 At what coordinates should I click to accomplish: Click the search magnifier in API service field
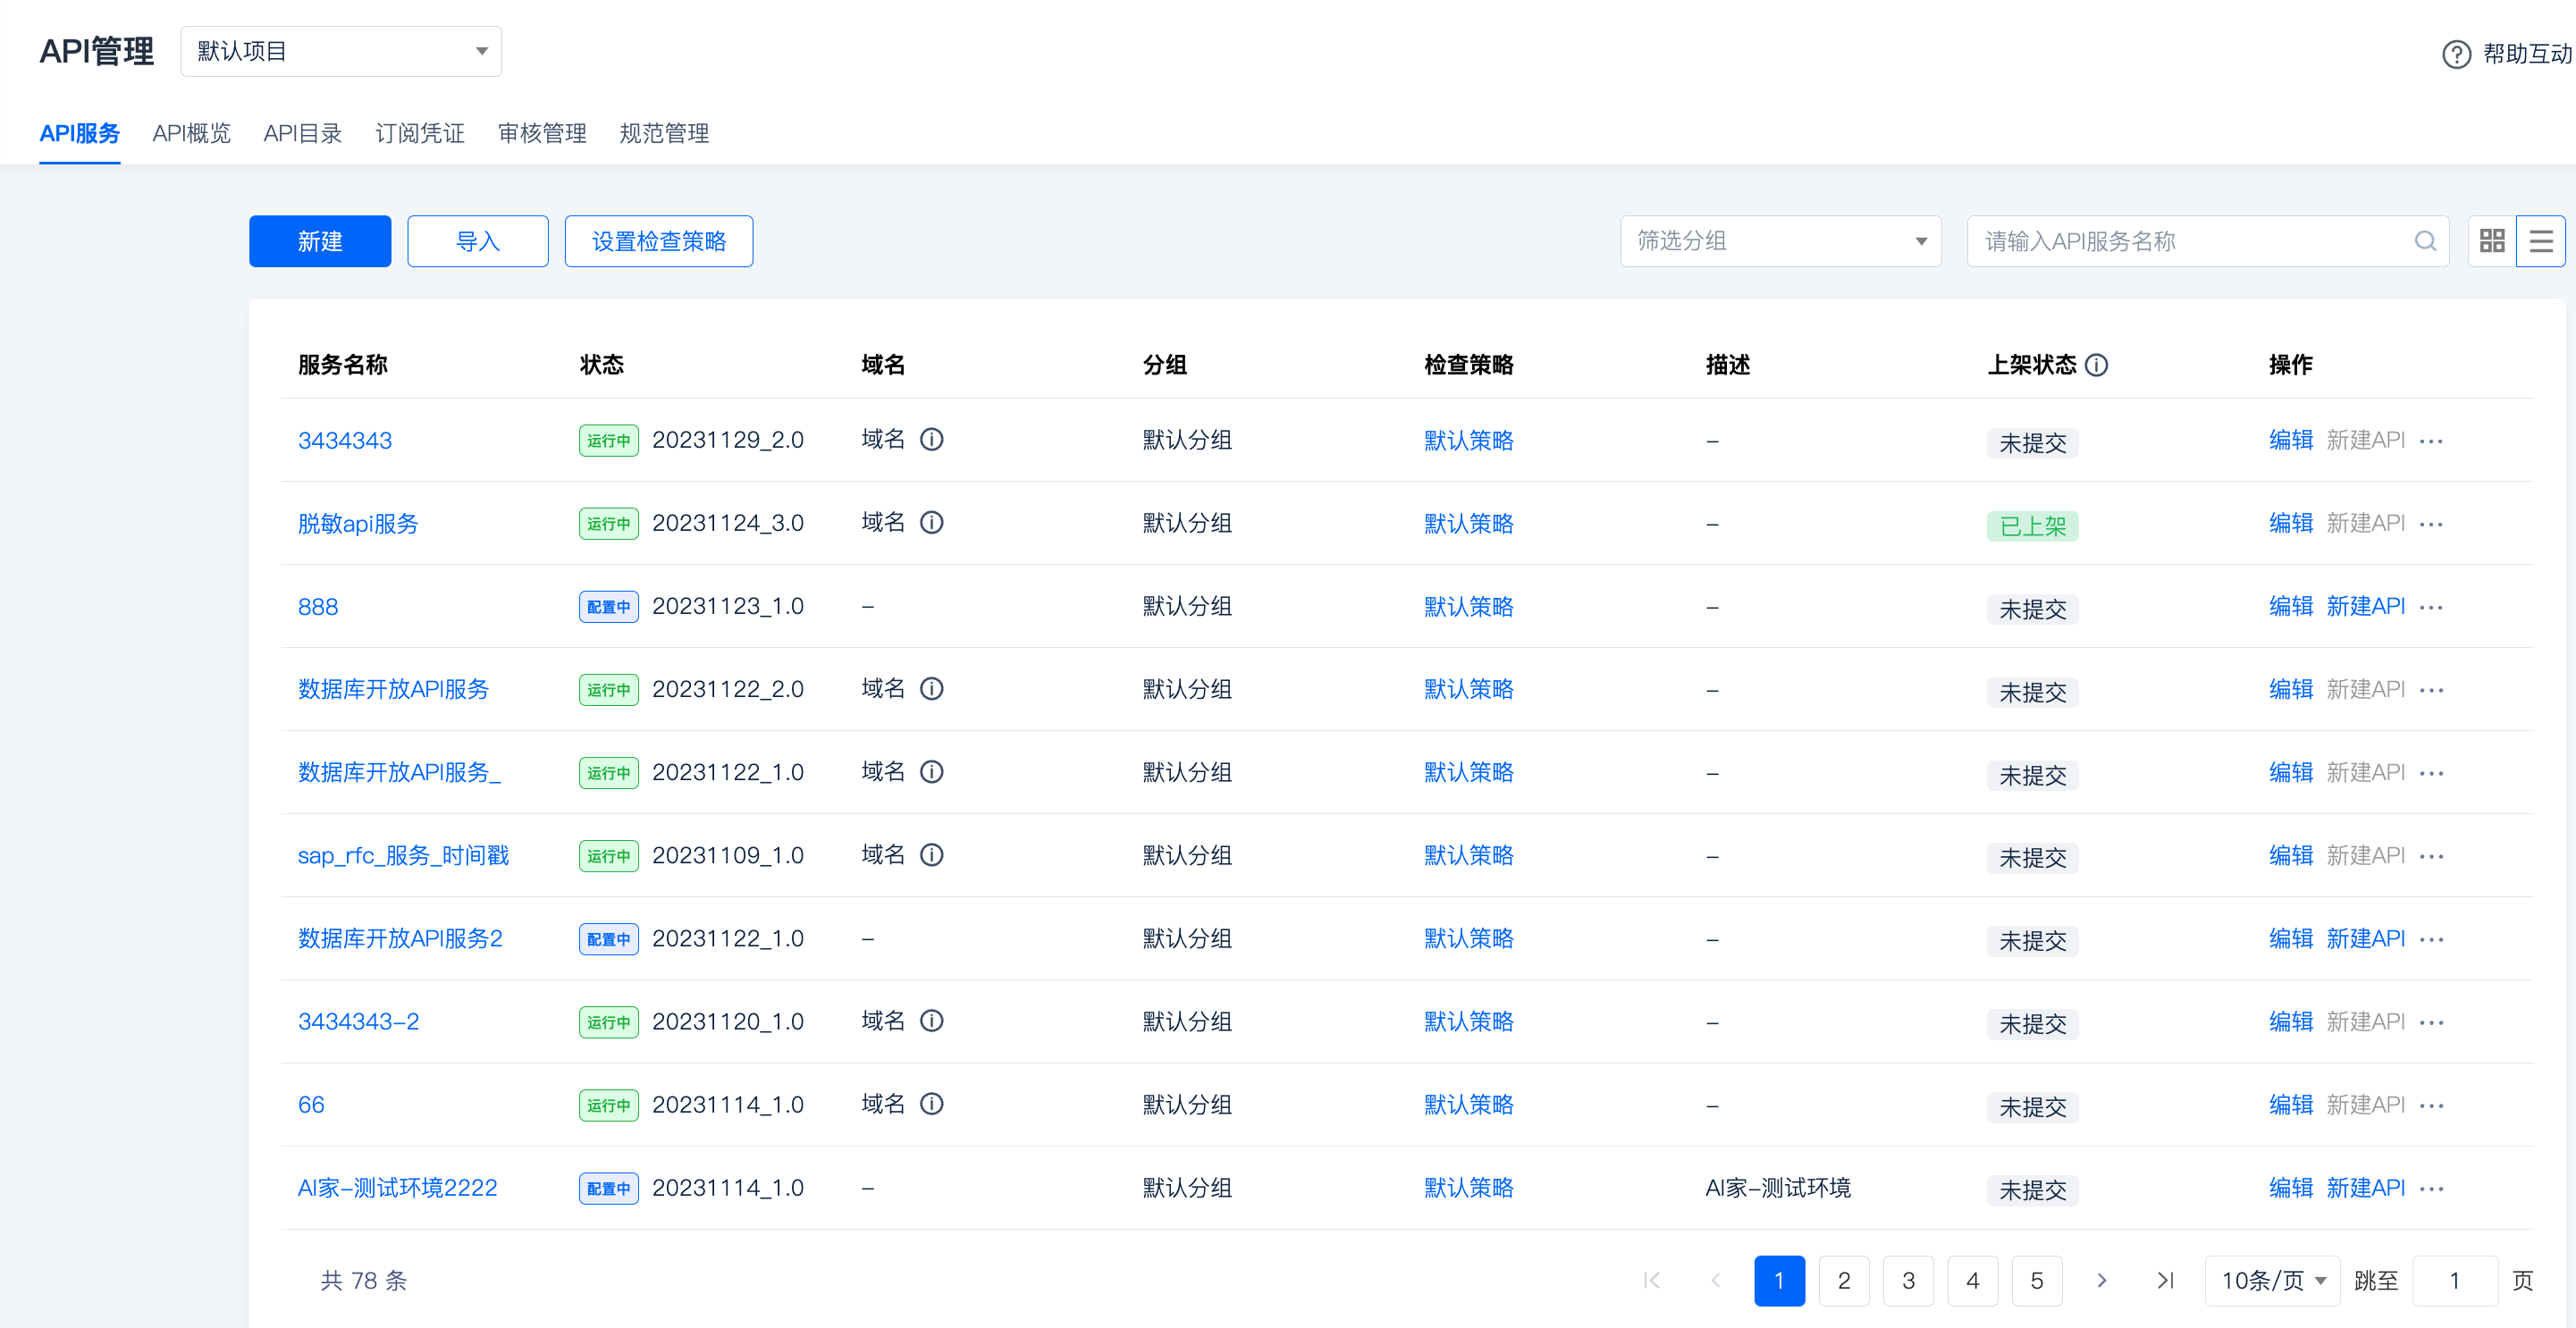pos(2425,241)
